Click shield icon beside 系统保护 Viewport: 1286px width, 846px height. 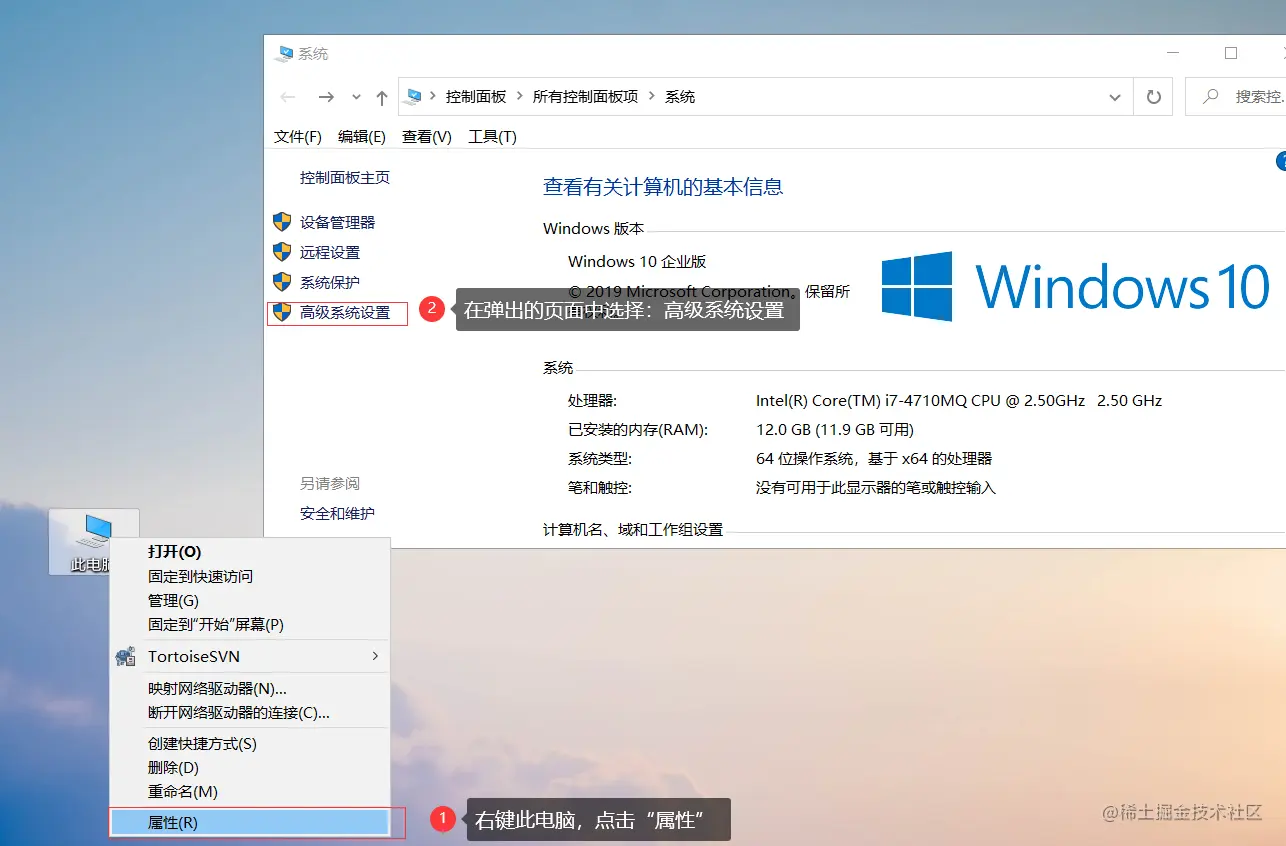(x=282, y=282)
